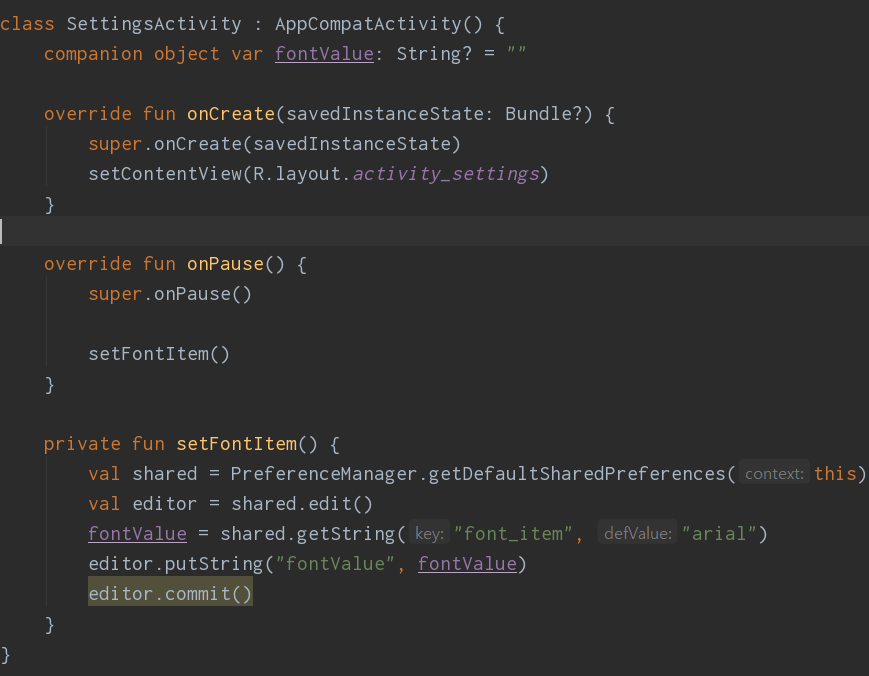Click getDefaultSharedPreferences method name
Viewport: 869px width, 676px height.
576,474
